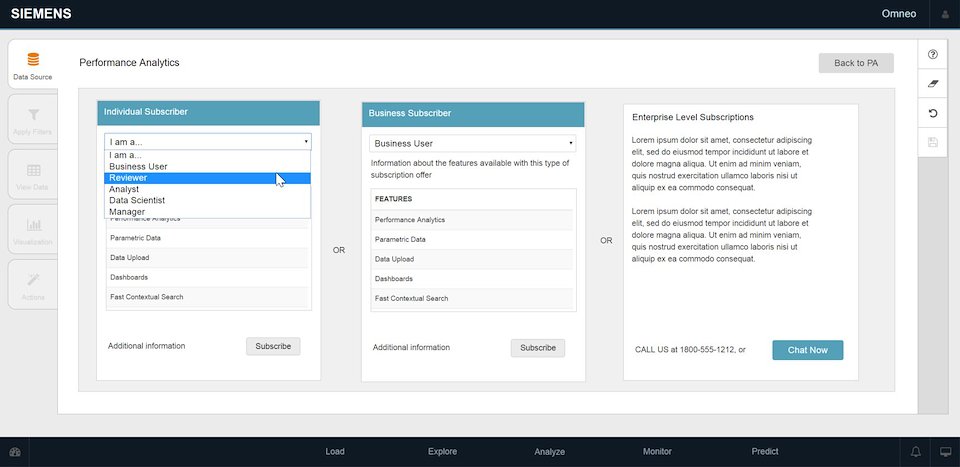Select Business User option in dropdown list
960x467 pixels.
pyautogui.click(x=208, y=166)
